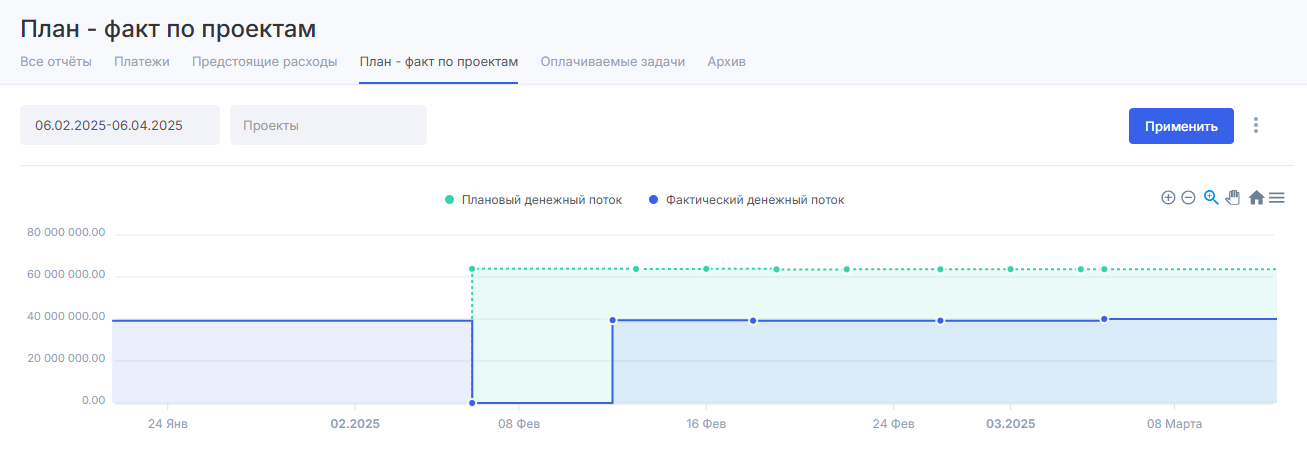1307x452 pixels.
Task: Click the chart zoom out minus icon
Action: tap(1188, 198)
